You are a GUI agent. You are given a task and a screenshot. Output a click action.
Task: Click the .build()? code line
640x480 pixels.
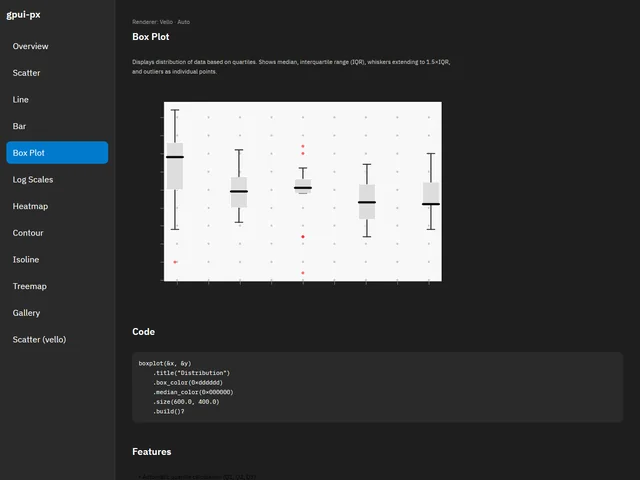[169, 411]
